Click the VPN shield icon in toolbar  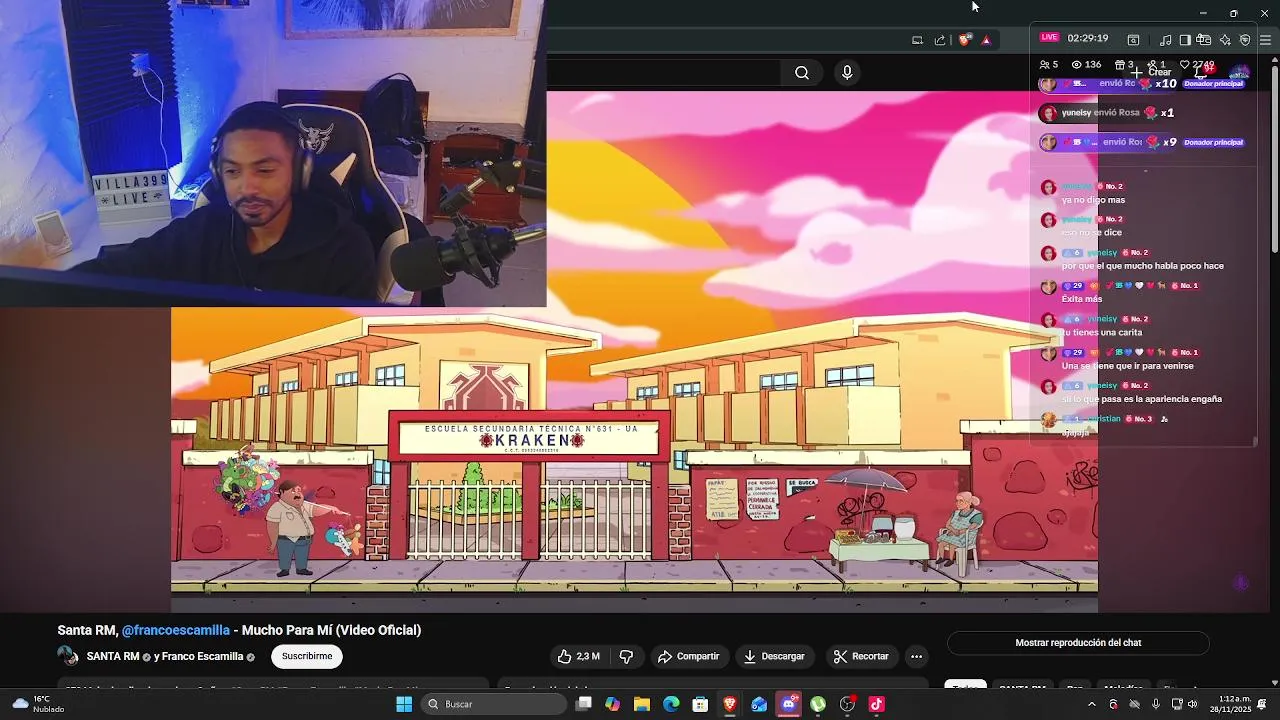(1245, 40)
